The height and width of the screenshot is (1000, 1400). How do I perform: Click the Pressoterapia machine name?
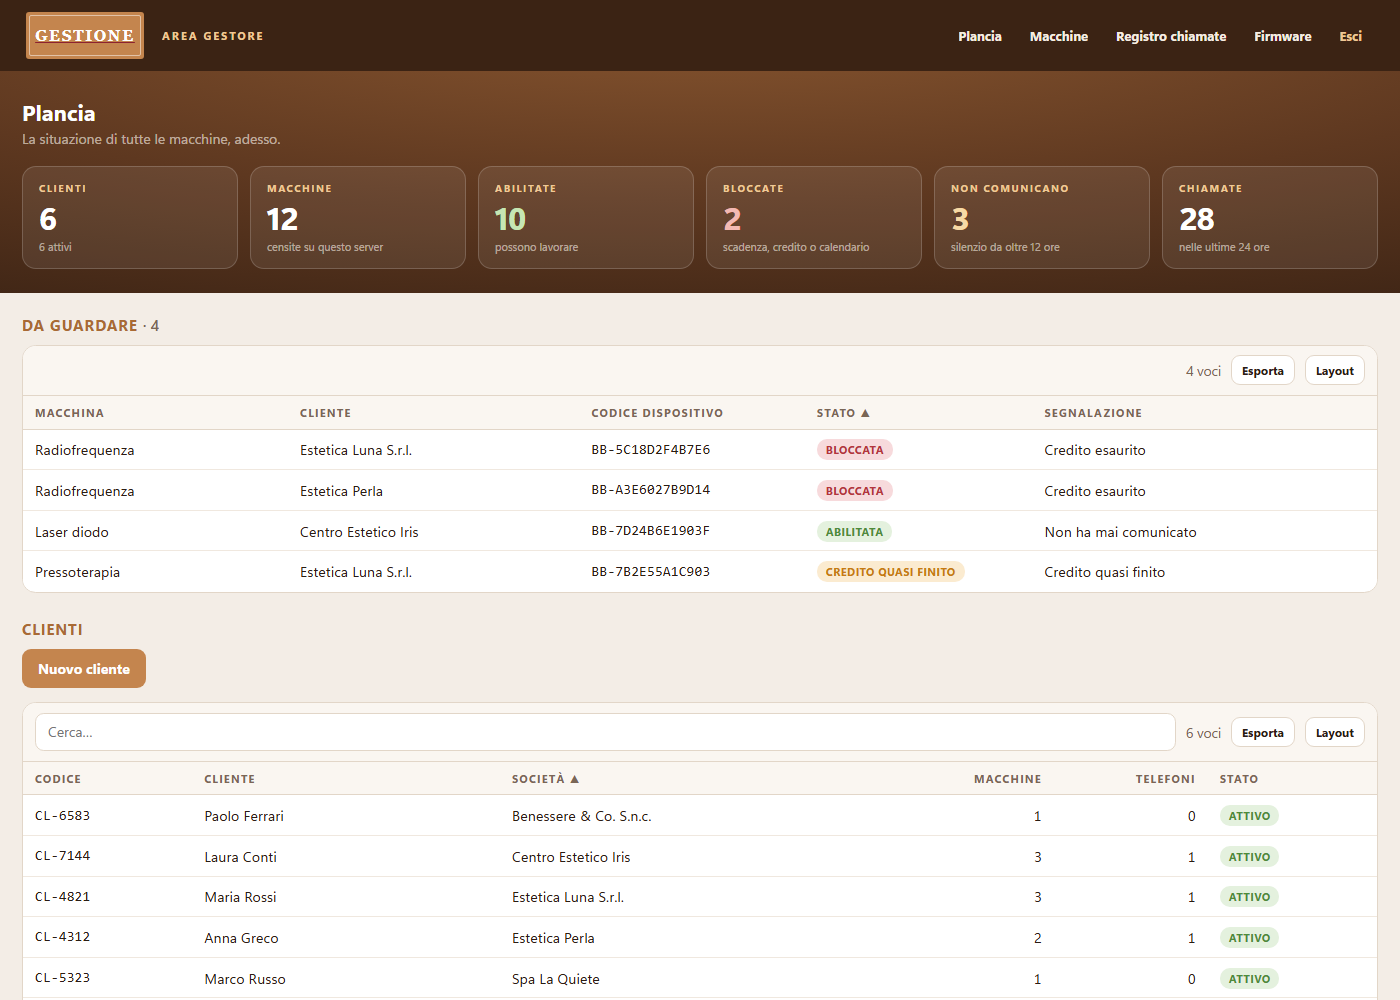[x=77, y=572]
